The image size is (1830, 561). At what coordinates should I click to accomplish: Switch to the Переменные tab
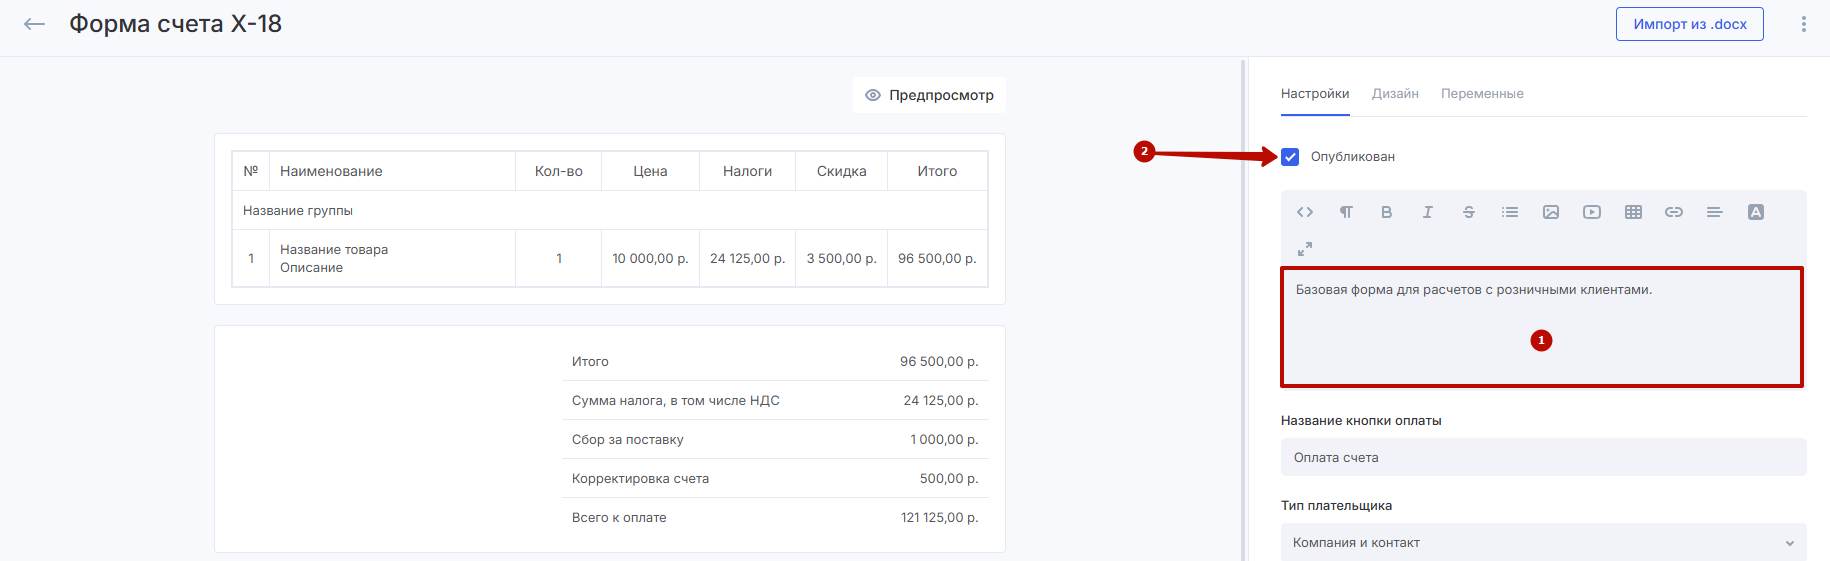tap(1482, 94)
